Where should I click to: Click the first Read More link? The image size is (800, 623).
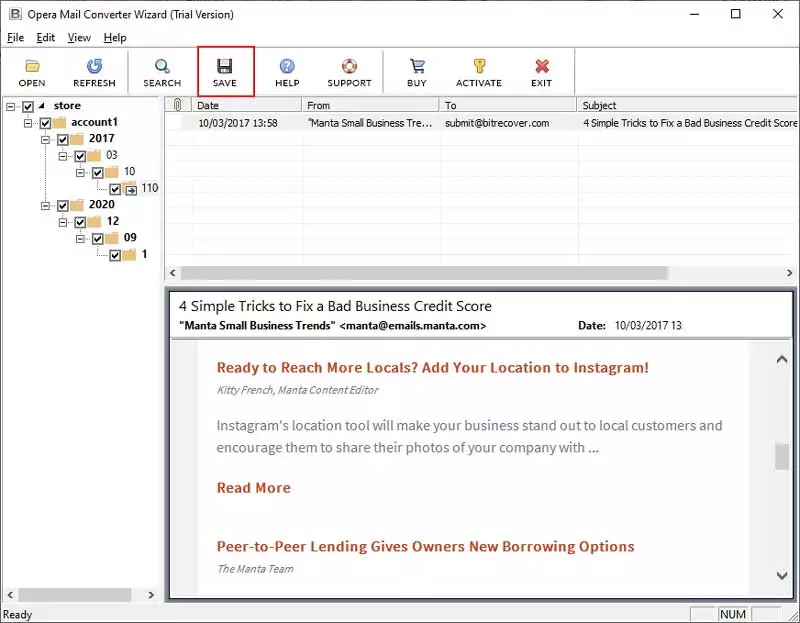253,488
